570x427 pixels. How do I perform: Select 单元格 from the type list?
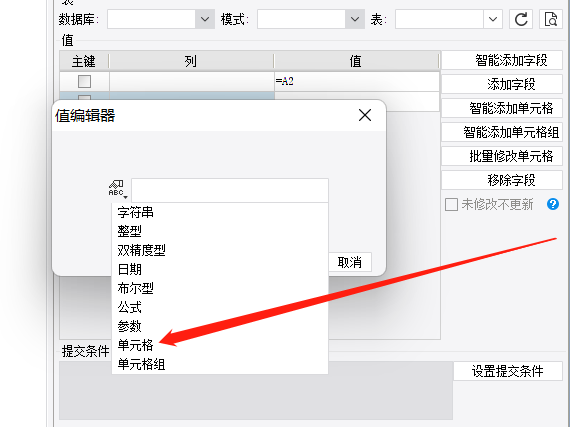(x=220, y=345)
